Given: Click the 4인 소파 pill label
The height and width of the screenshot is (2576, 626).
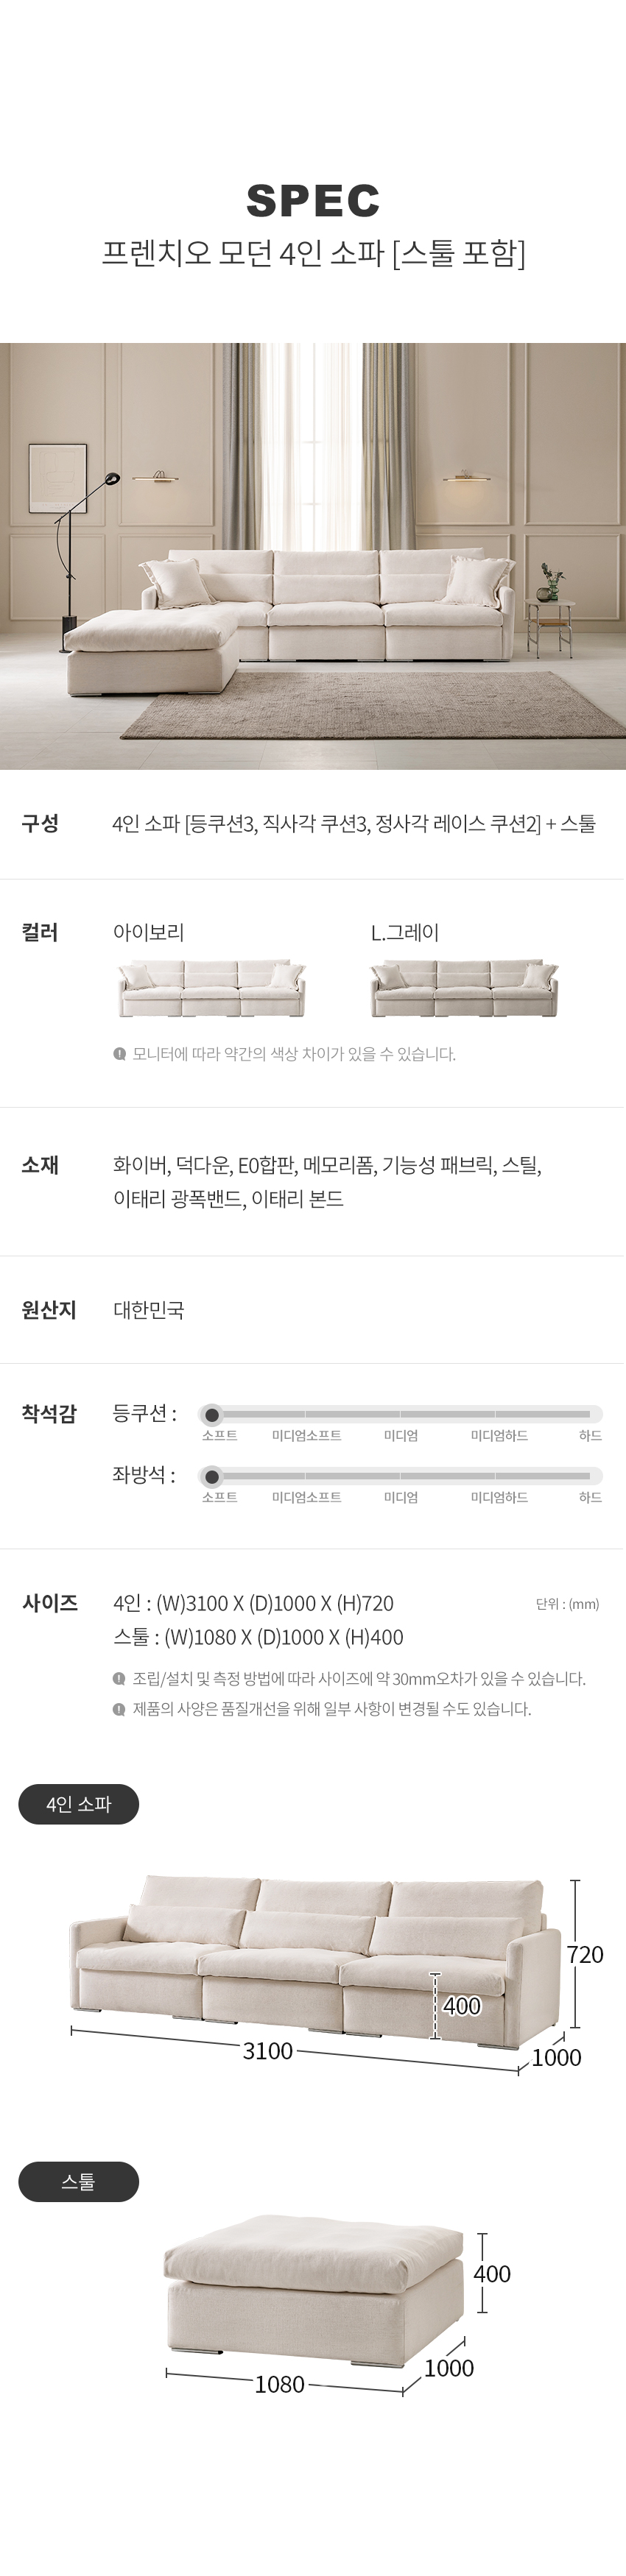Looking at the screenshot, I should pyautogui.click(x=79, y=1804).
